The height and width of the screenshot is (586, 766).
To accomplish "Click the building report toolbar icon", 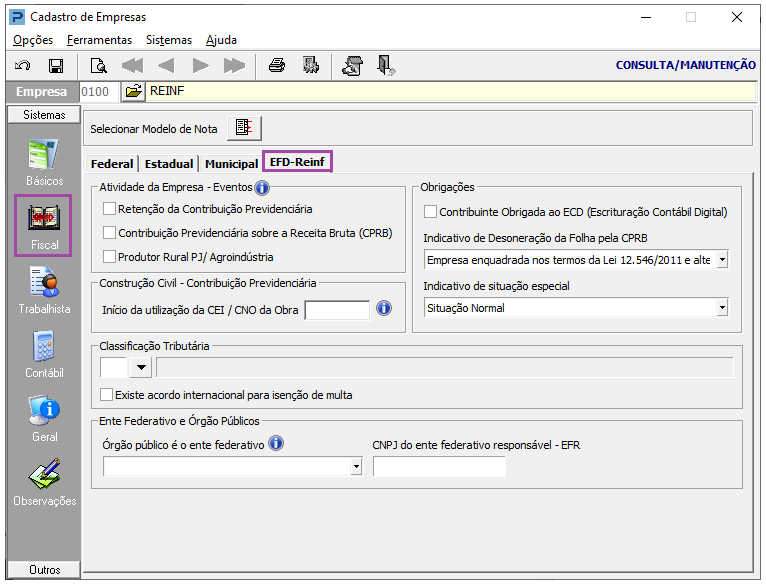I will [x=311, y=65].
